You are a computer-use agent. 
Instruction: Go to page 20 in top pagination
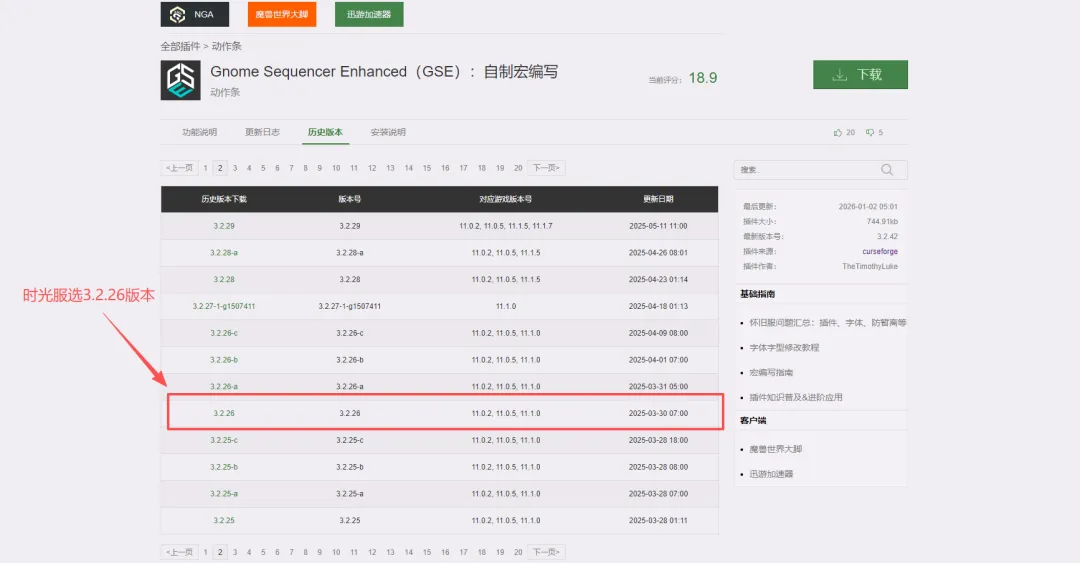pos(518,168)
